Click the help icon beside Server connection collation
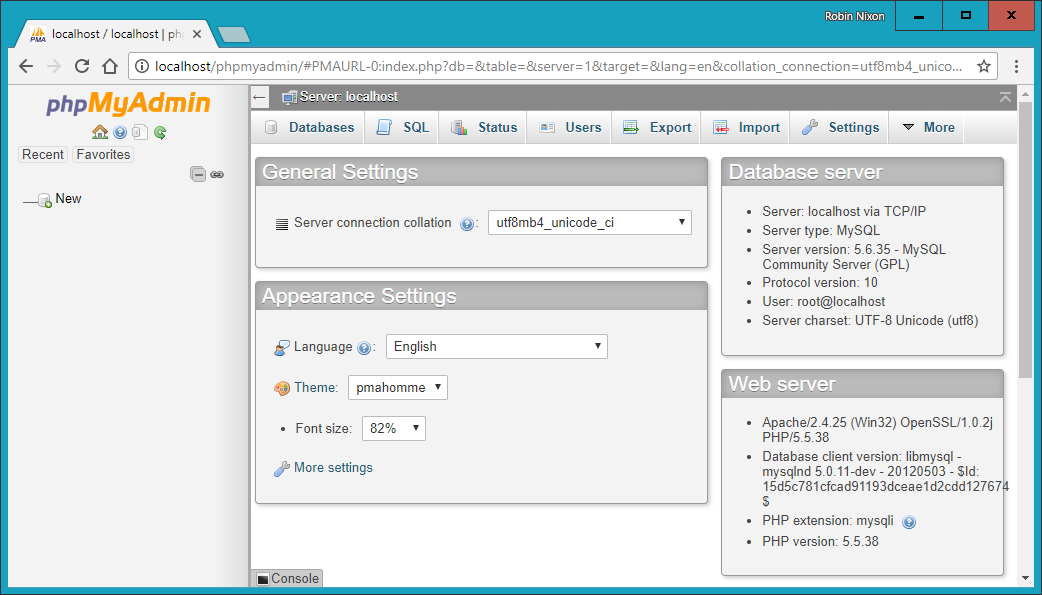 [466, 224]
